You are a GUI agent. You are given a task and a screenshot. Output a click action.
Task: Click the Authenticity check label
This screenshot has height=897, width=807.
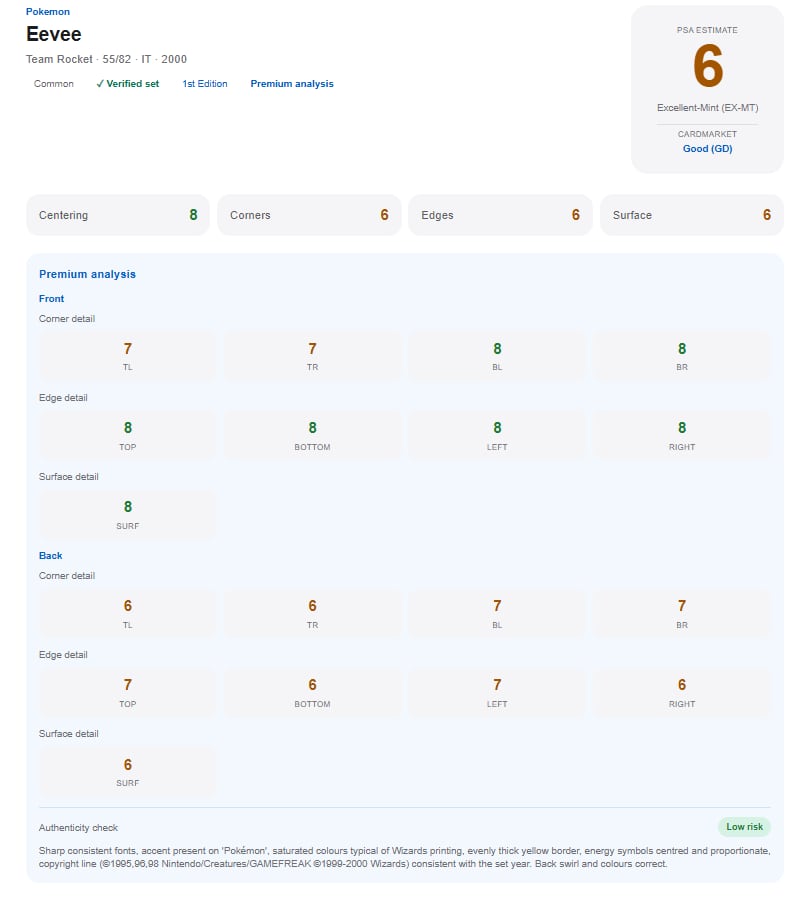click(x=78, y=828)
